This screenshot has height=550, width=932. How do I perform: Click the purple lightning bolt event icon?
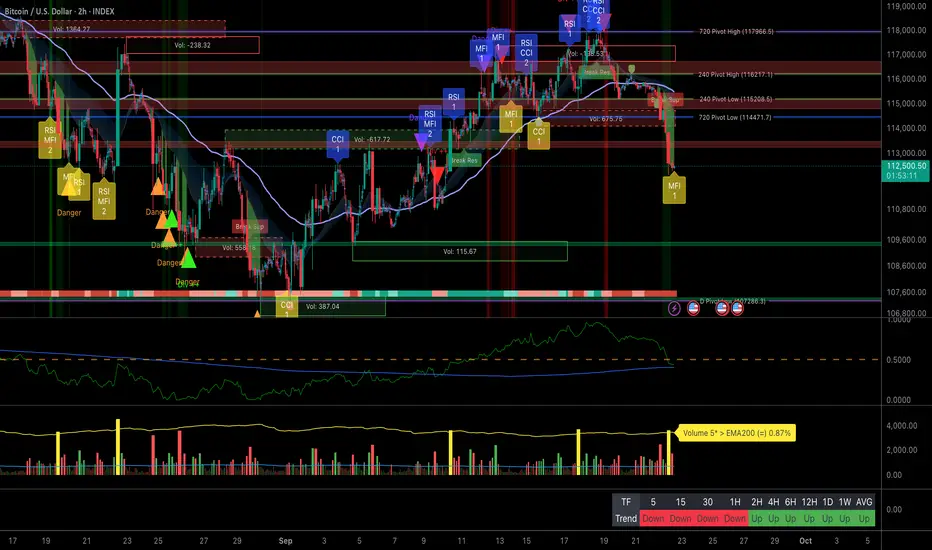(x=674, y=308)
